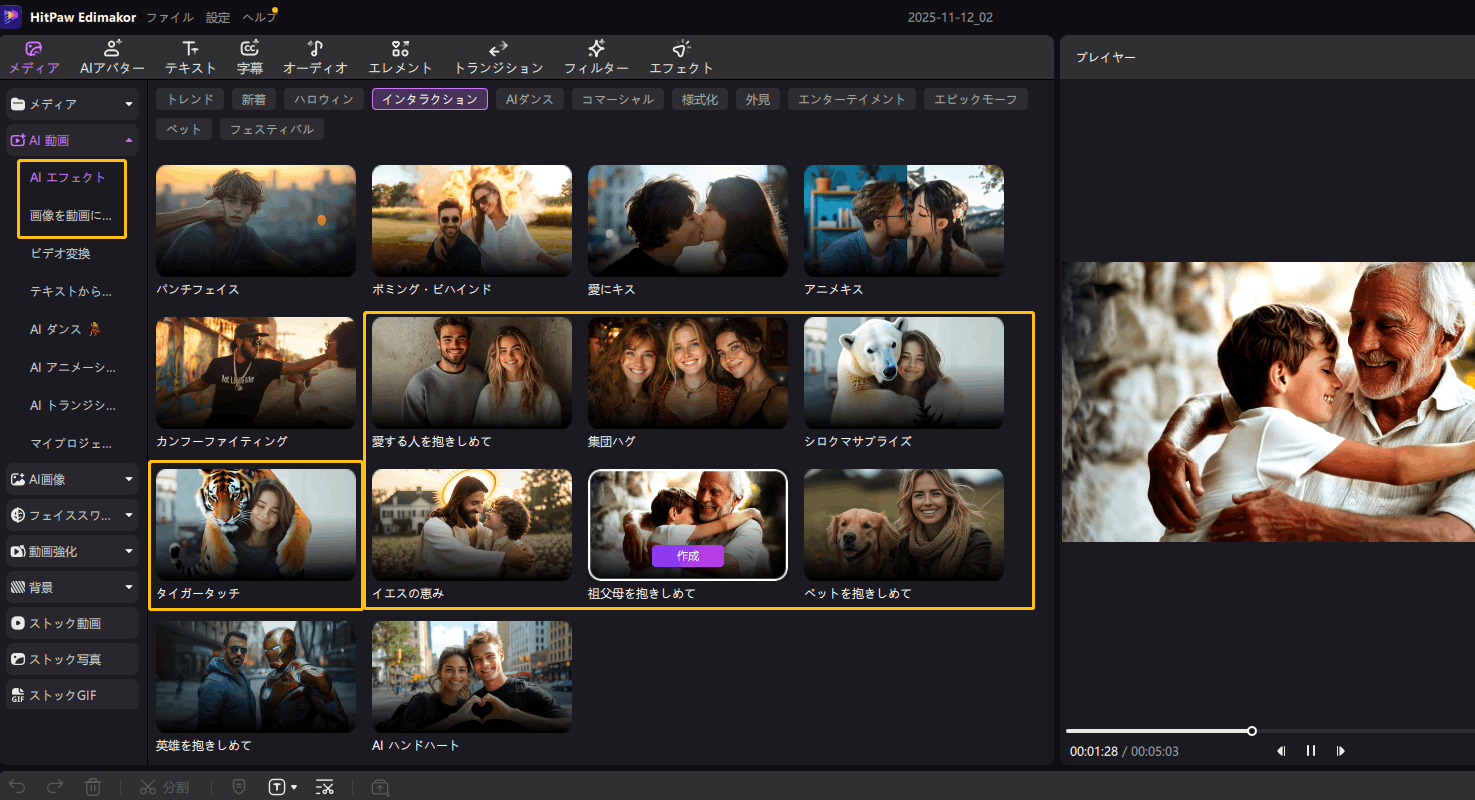Screen dimensions: 1475x800
Task: Expand the メディア sidebar section
Action: (x=128, y=104)
